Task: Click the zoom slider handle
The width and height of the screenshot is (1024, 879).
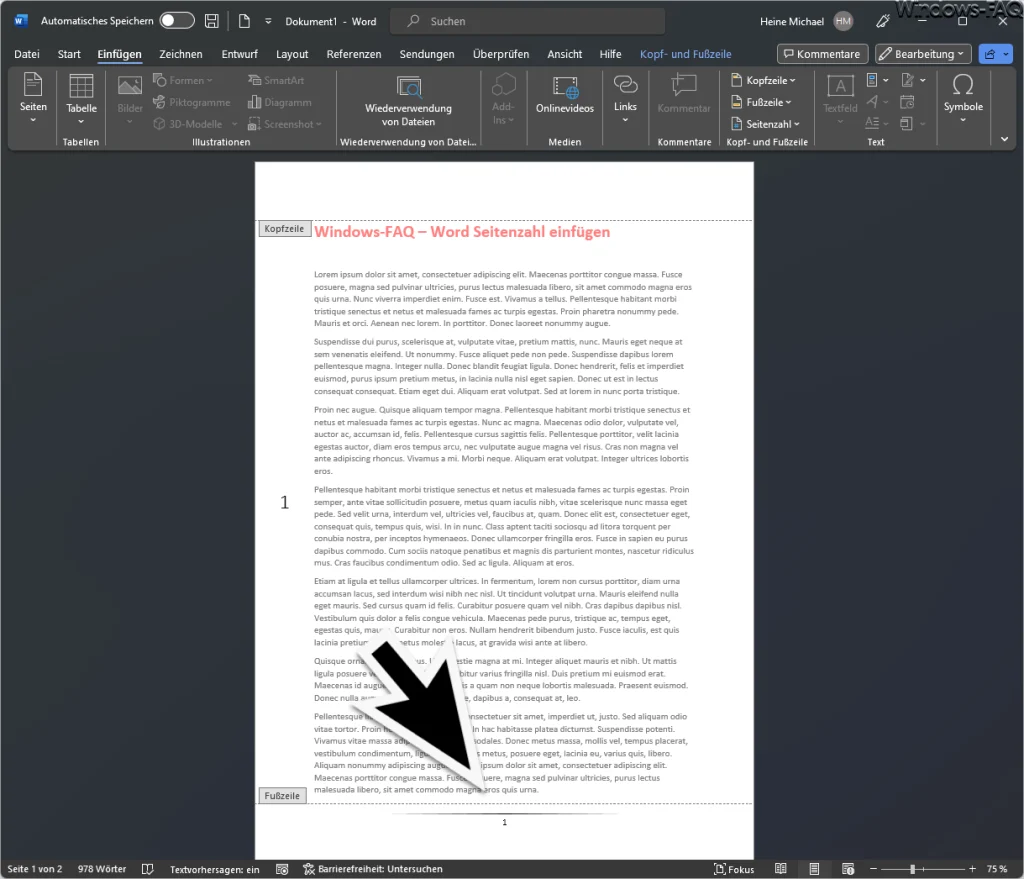Action: (x=912, y=869)
